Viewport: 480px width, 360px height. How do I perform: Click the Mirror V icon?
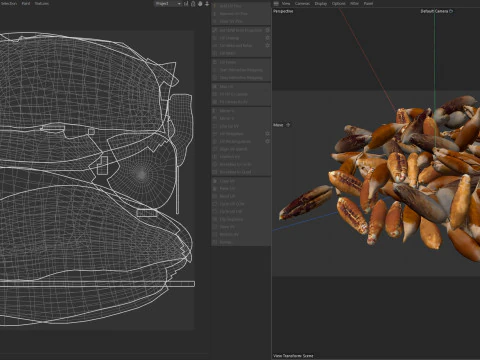215,118
